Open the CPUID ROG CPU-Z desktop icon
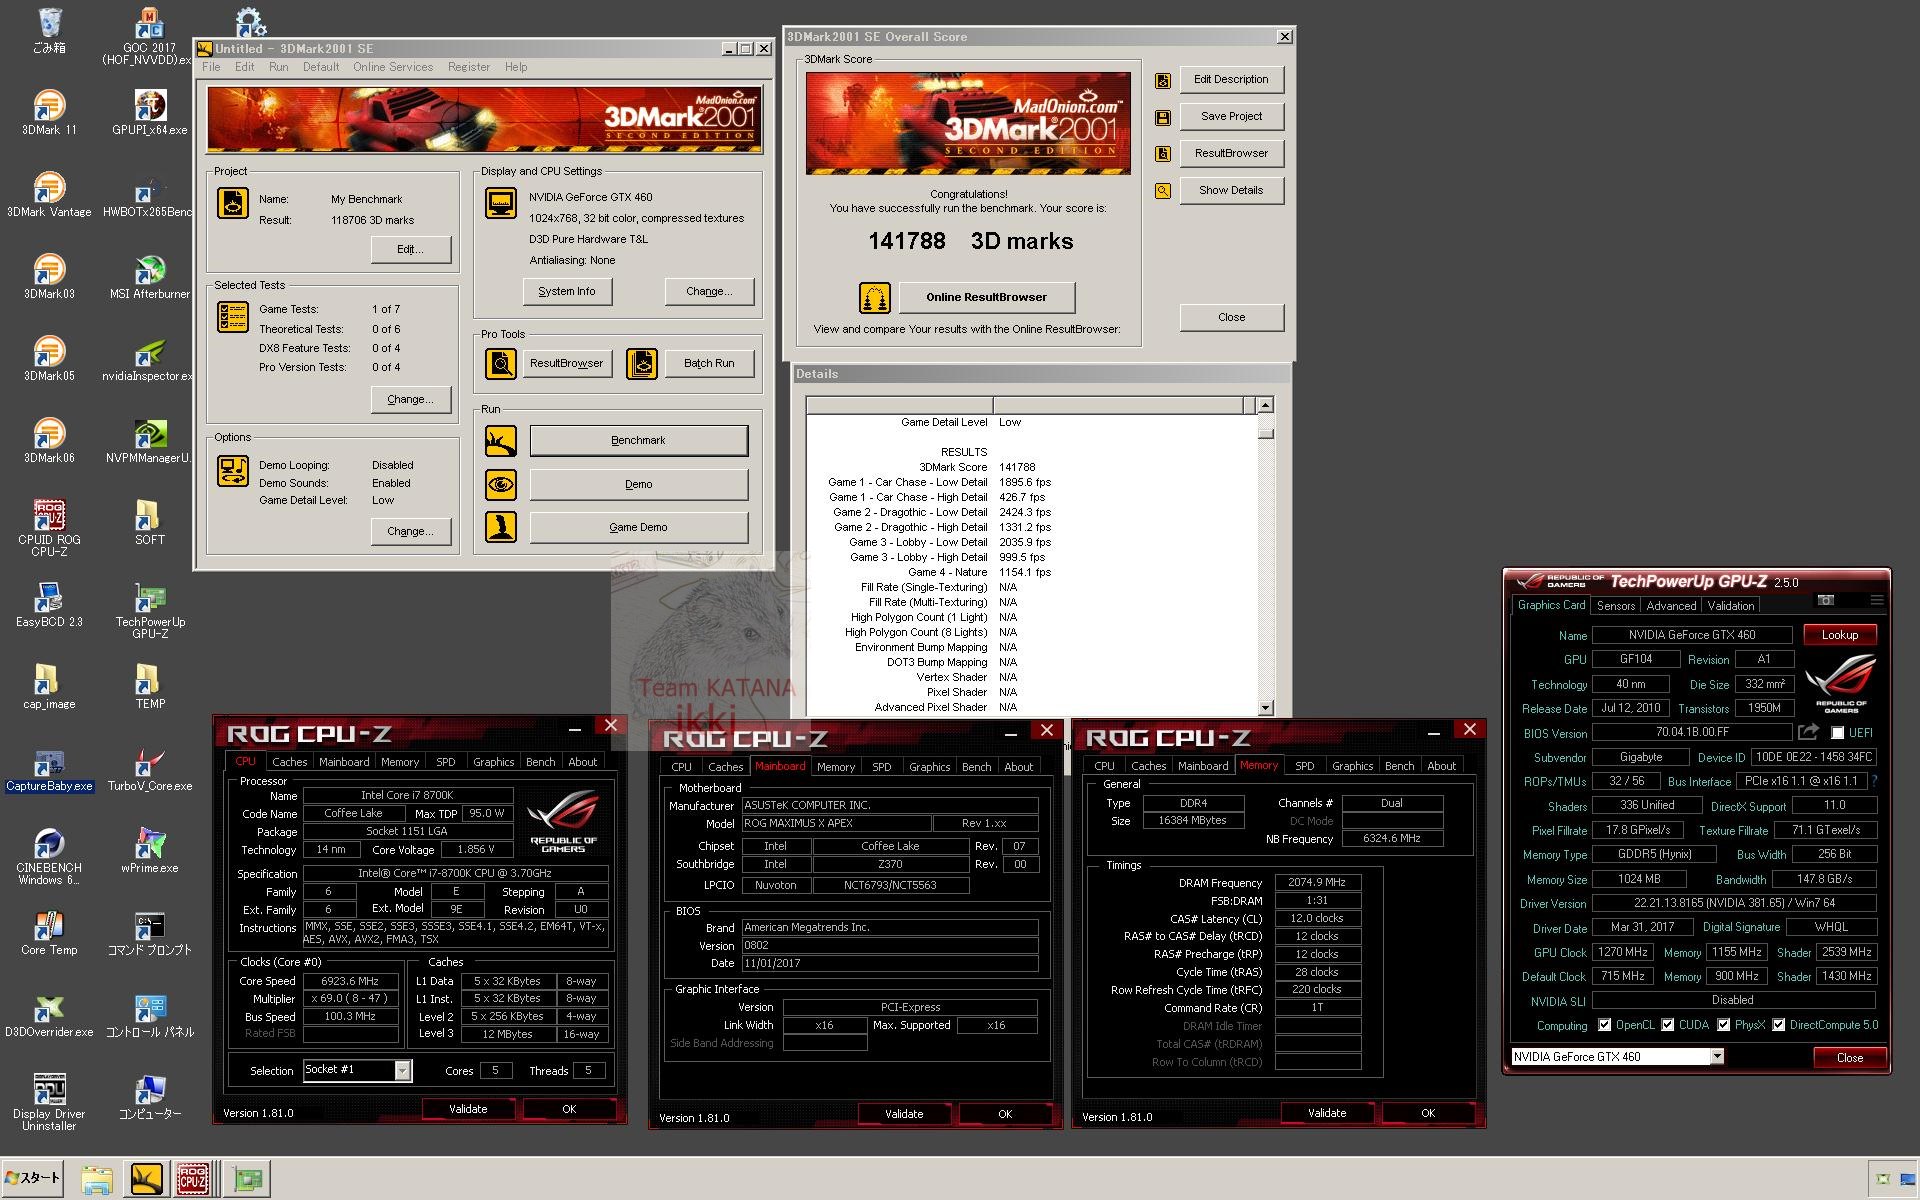 (x=49, y=527)
